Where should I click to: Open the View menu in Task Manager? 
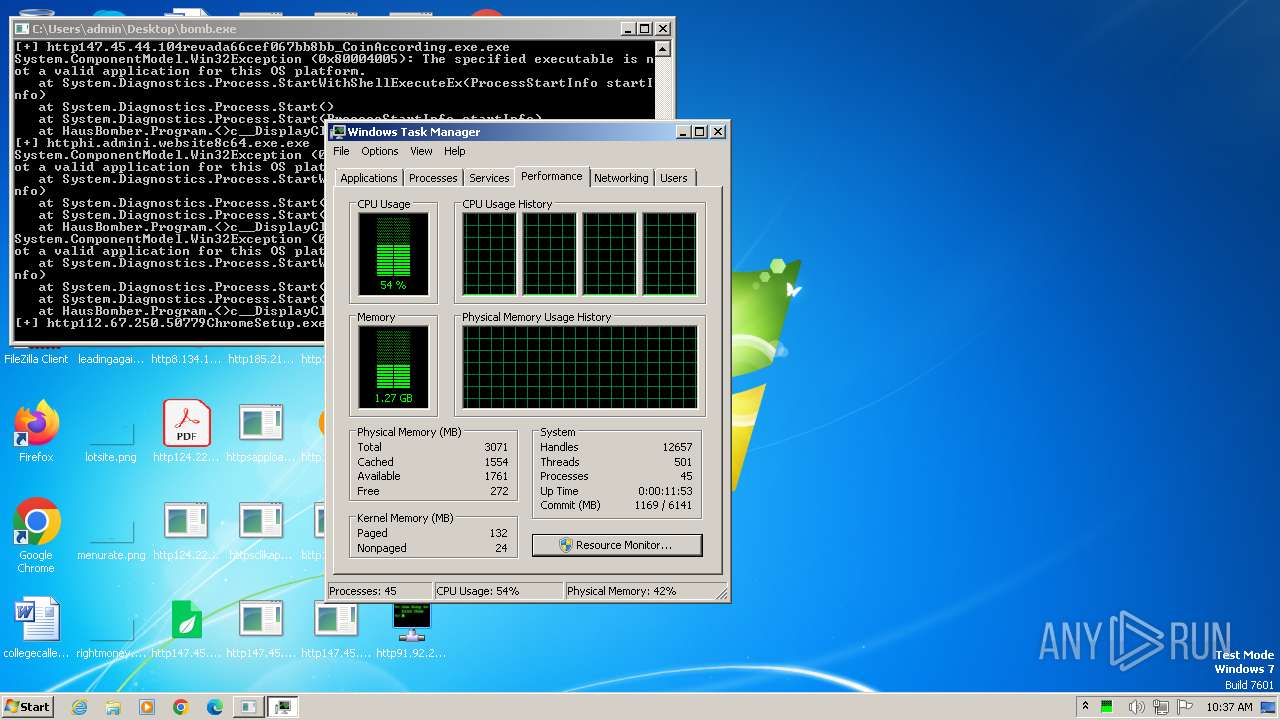[421, 151]
